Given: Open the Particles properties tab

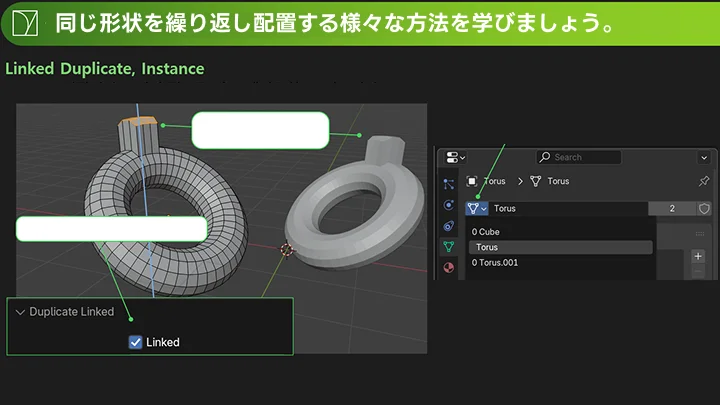Looking at the screenshot, I should (448, 184).
